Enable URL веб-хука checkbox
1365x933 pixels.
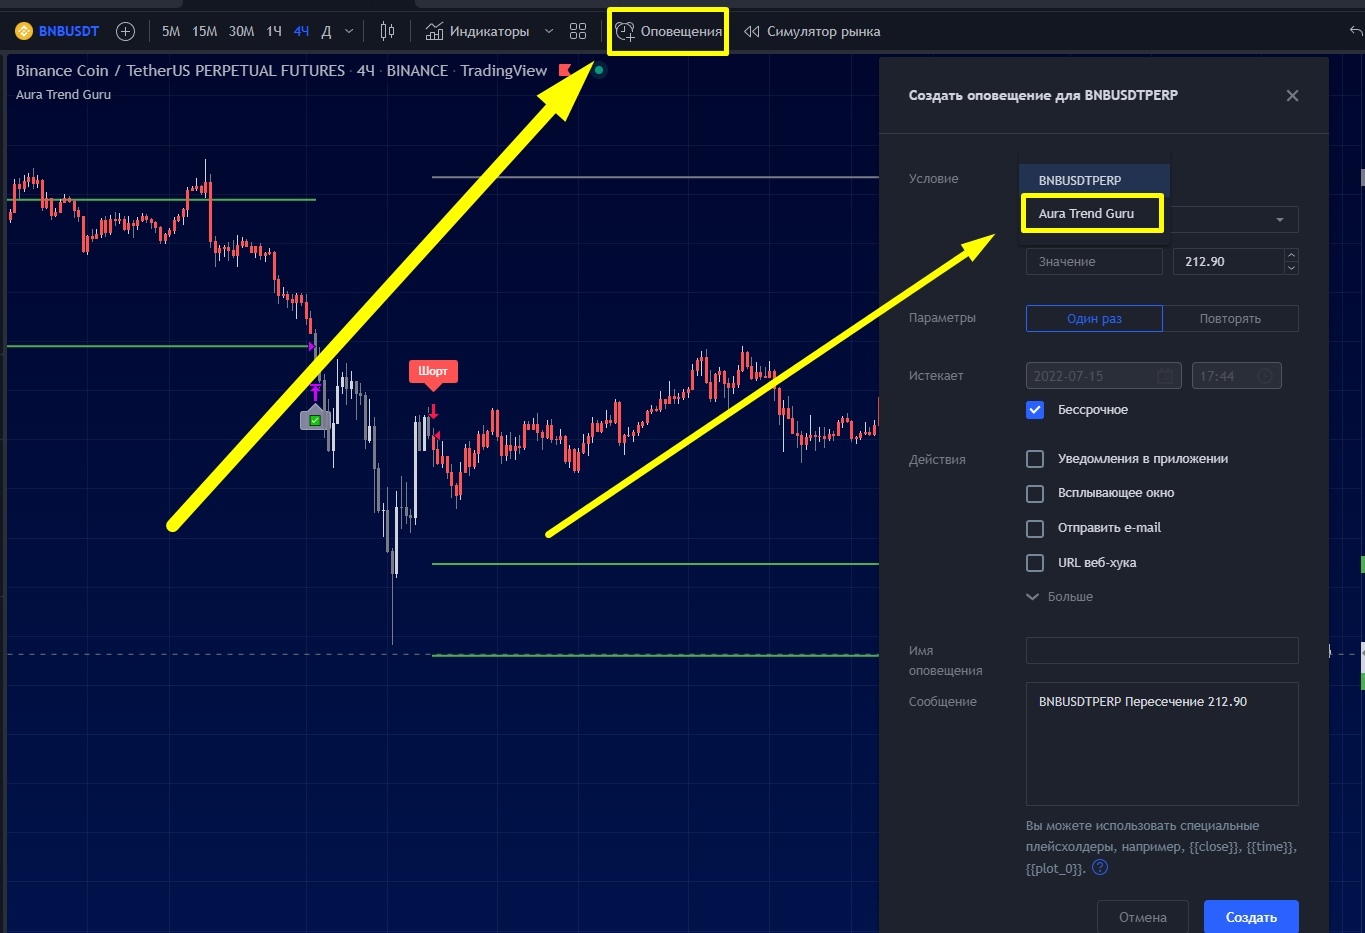[x=1035, y=563]
